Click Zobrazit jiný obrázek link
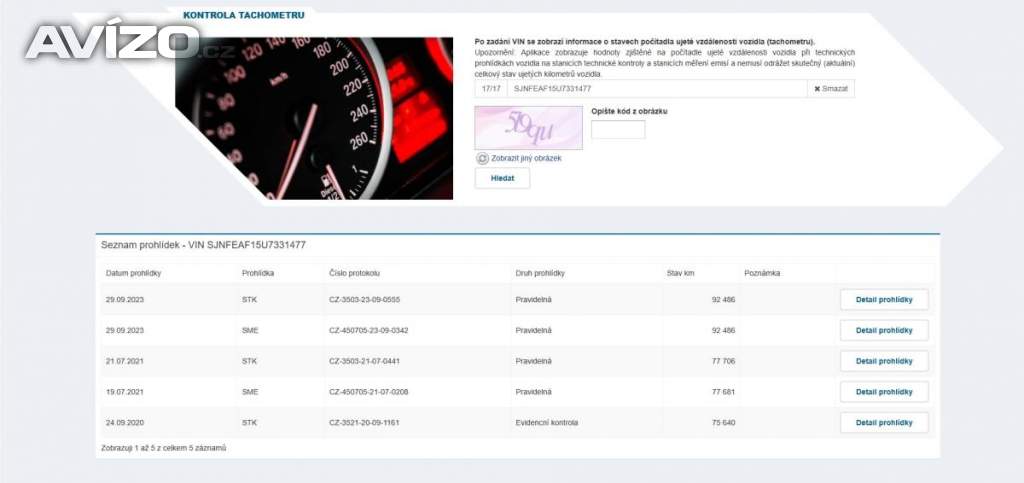The width and height of the screenshot is (1024, 483). pos(526,158)
